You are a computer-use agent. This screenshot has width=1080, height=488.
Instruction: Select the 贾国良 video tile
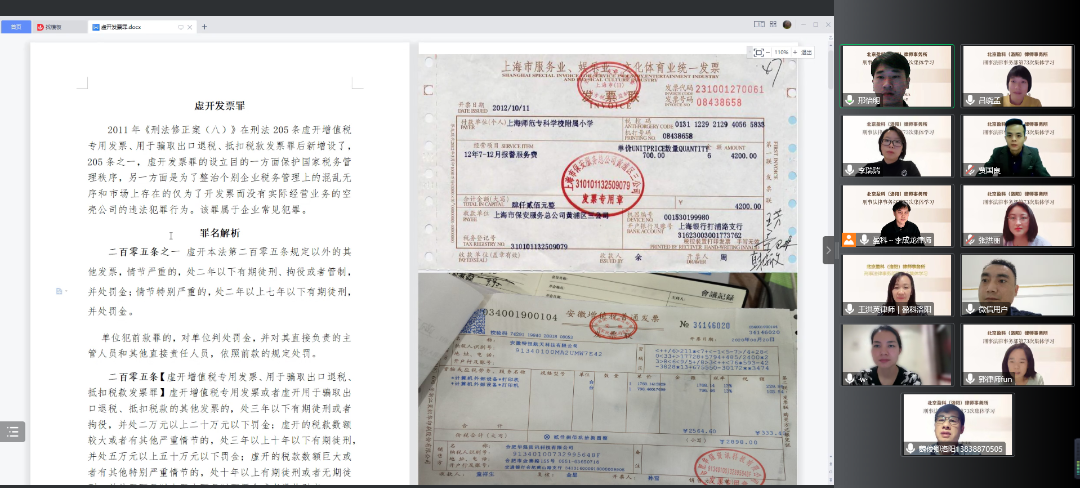pyautogui.click(x=1017, y=146)
